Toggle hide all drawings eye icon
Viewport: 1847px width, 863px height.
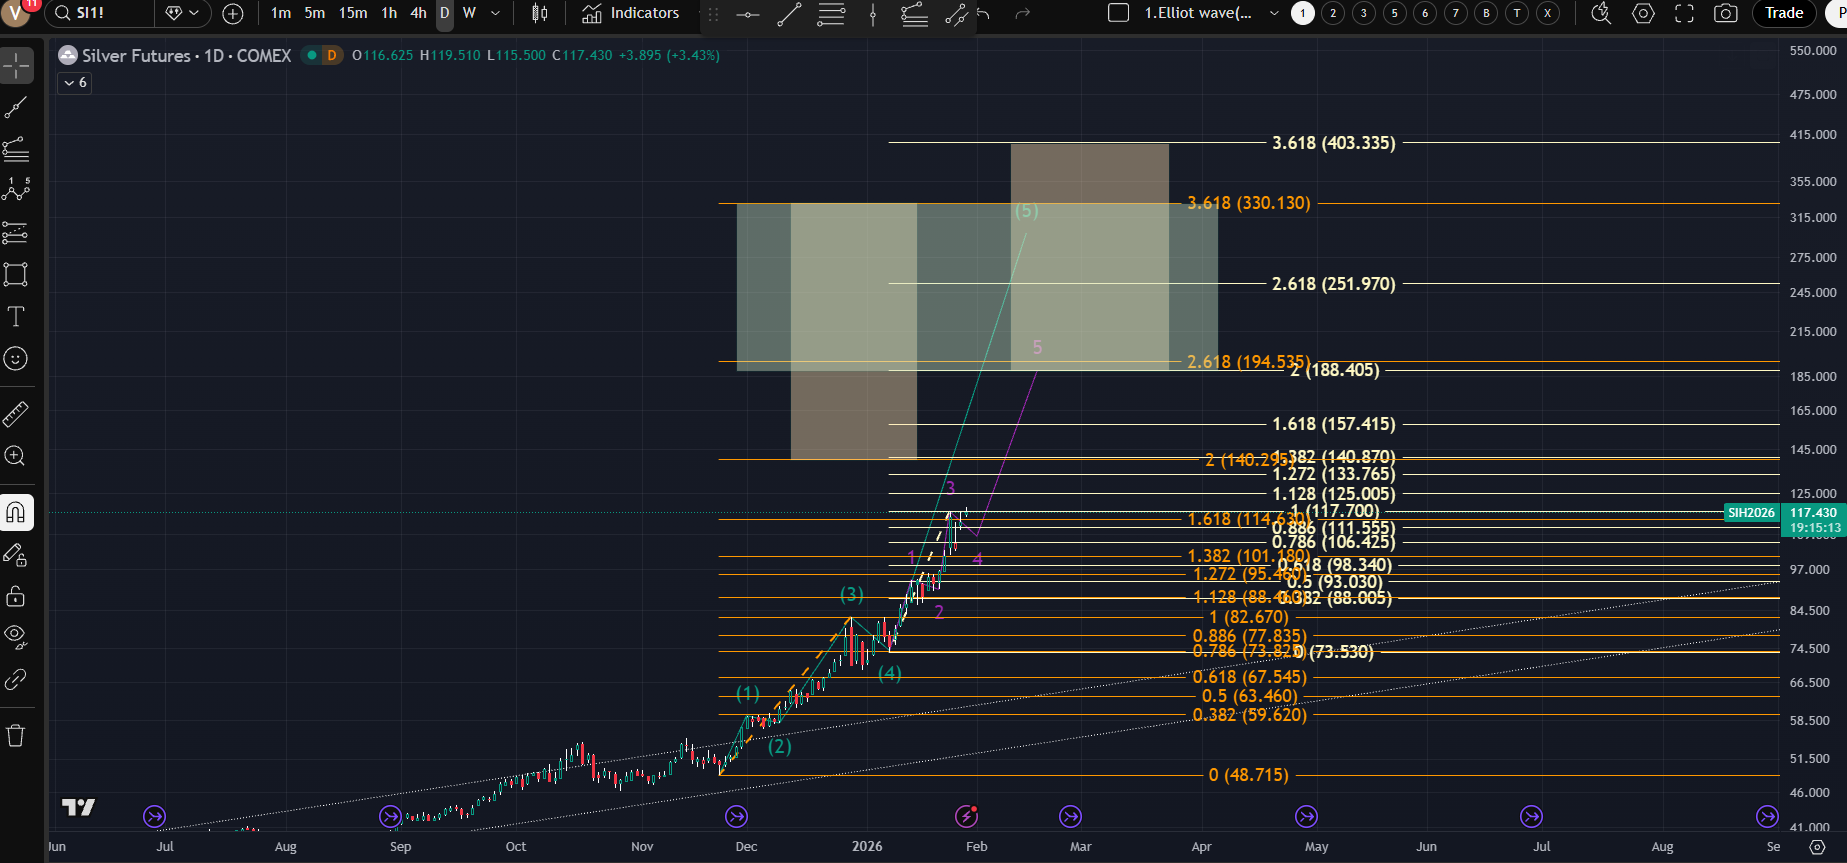click(x=16, y=636)
